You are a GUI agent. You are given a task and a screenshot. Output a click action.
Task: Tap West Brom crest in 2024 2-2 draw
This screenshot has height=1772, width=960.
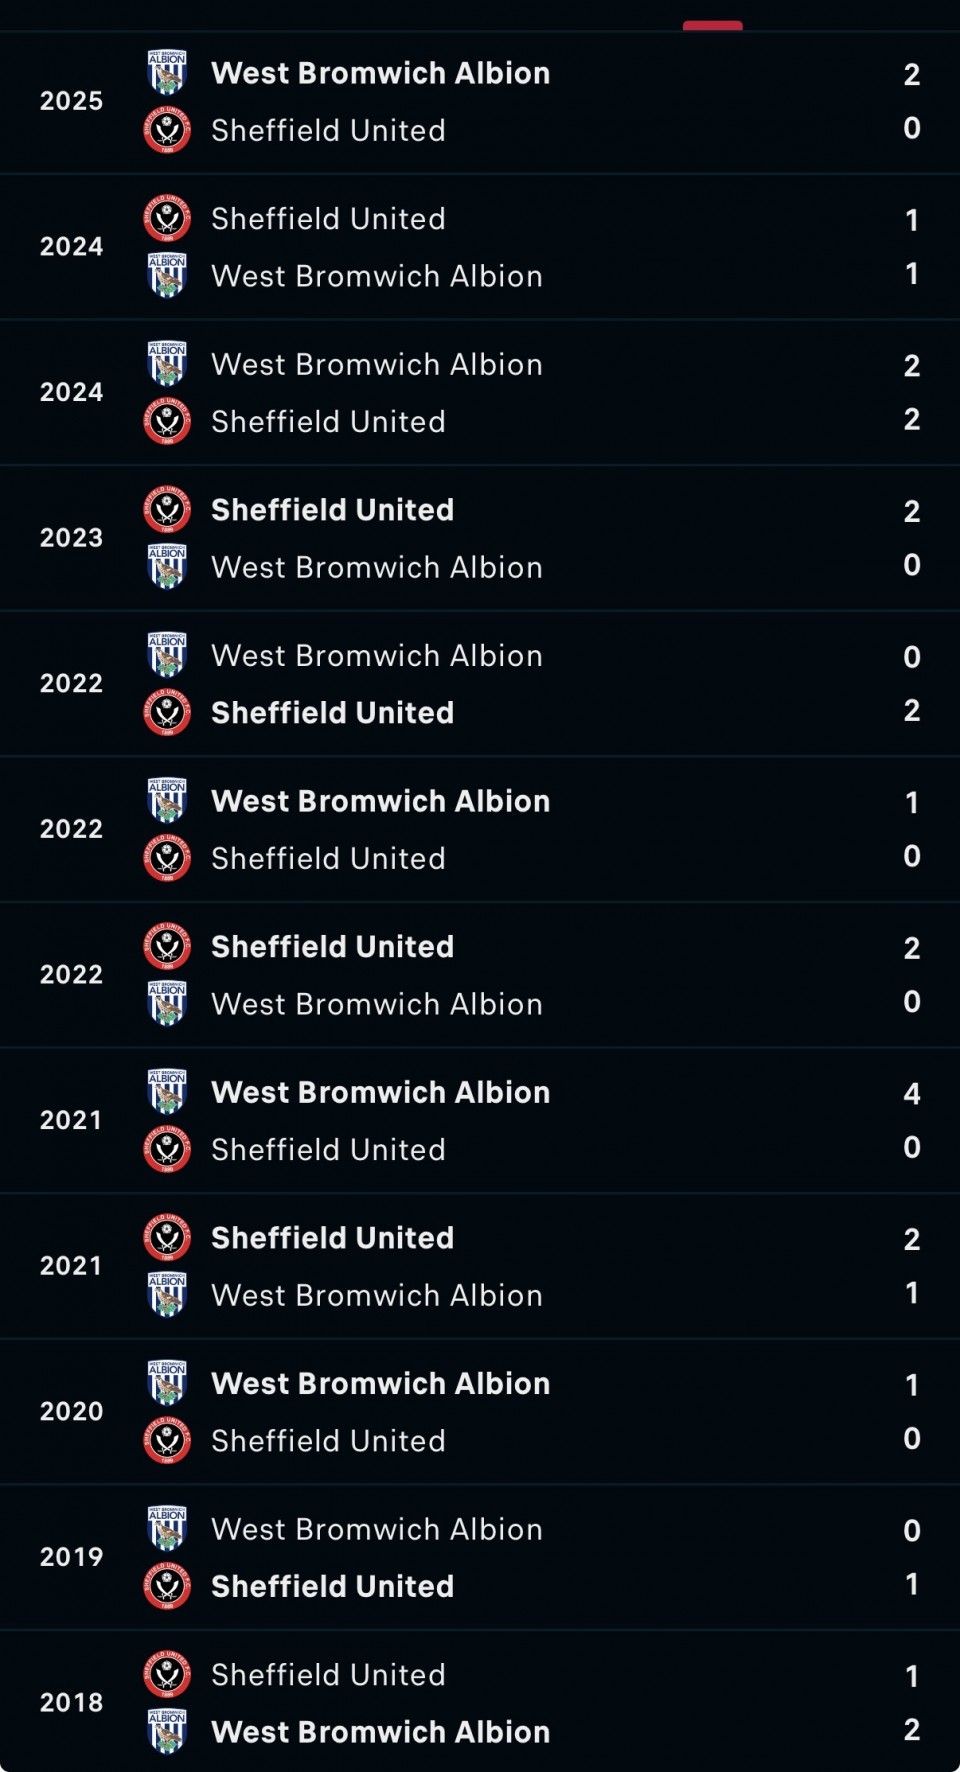167,364
